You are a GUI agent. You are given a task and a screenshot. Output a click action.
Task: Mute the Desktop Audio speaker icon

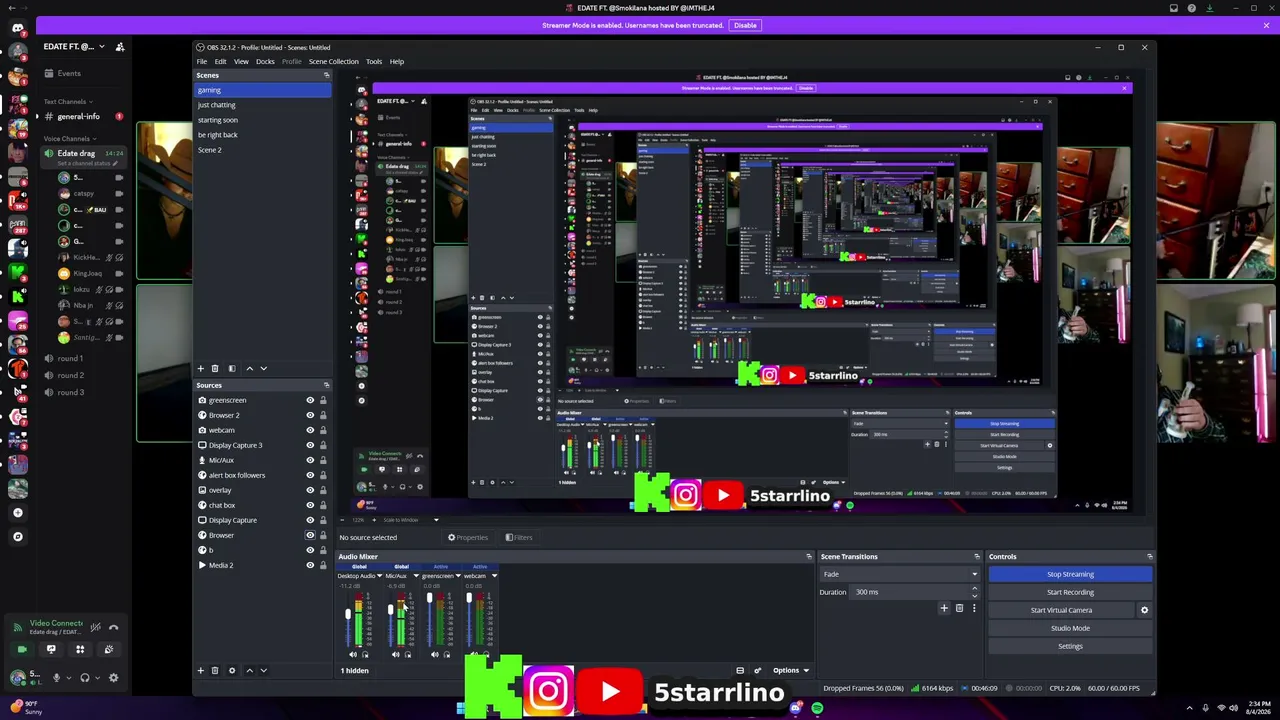tap(353, 655)
